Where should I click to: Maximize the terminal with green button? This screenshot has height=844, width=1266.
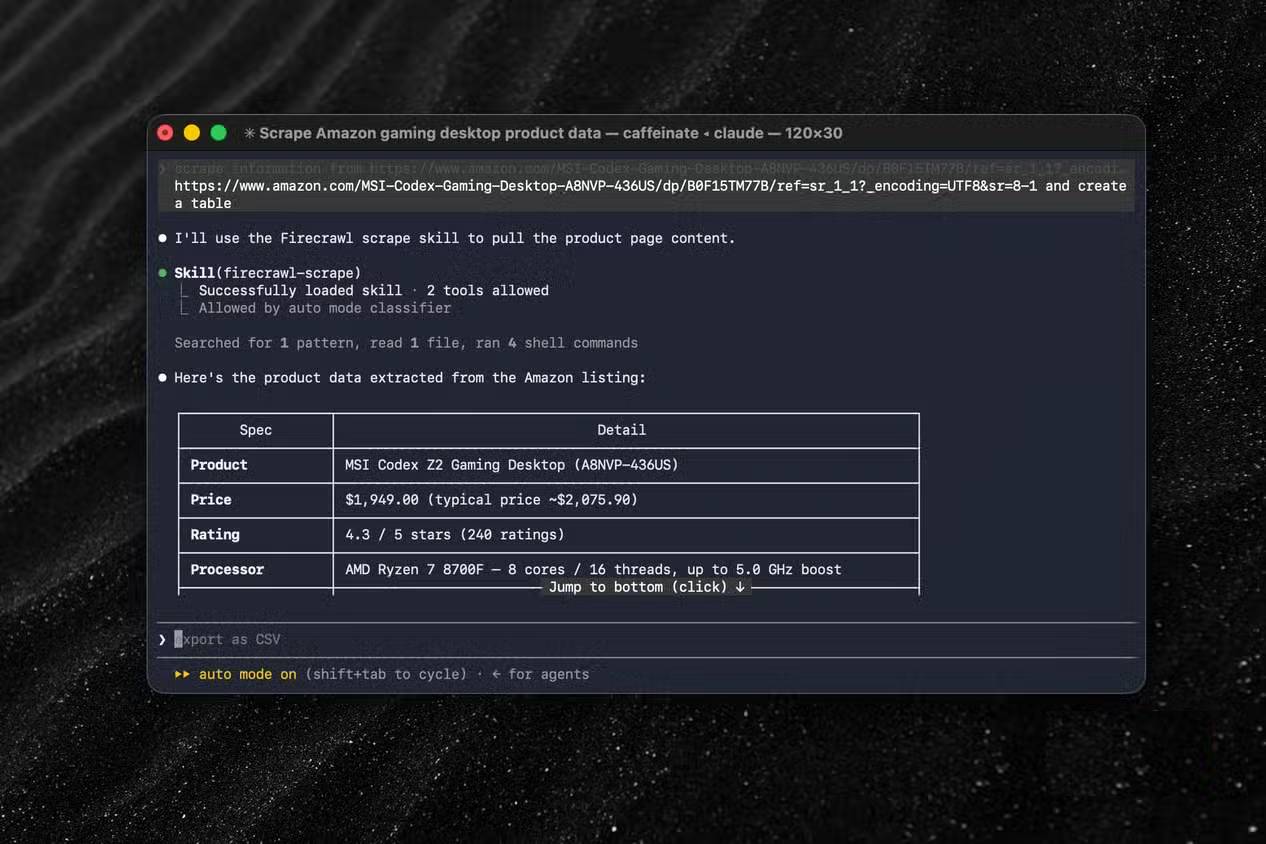(218, 133)
